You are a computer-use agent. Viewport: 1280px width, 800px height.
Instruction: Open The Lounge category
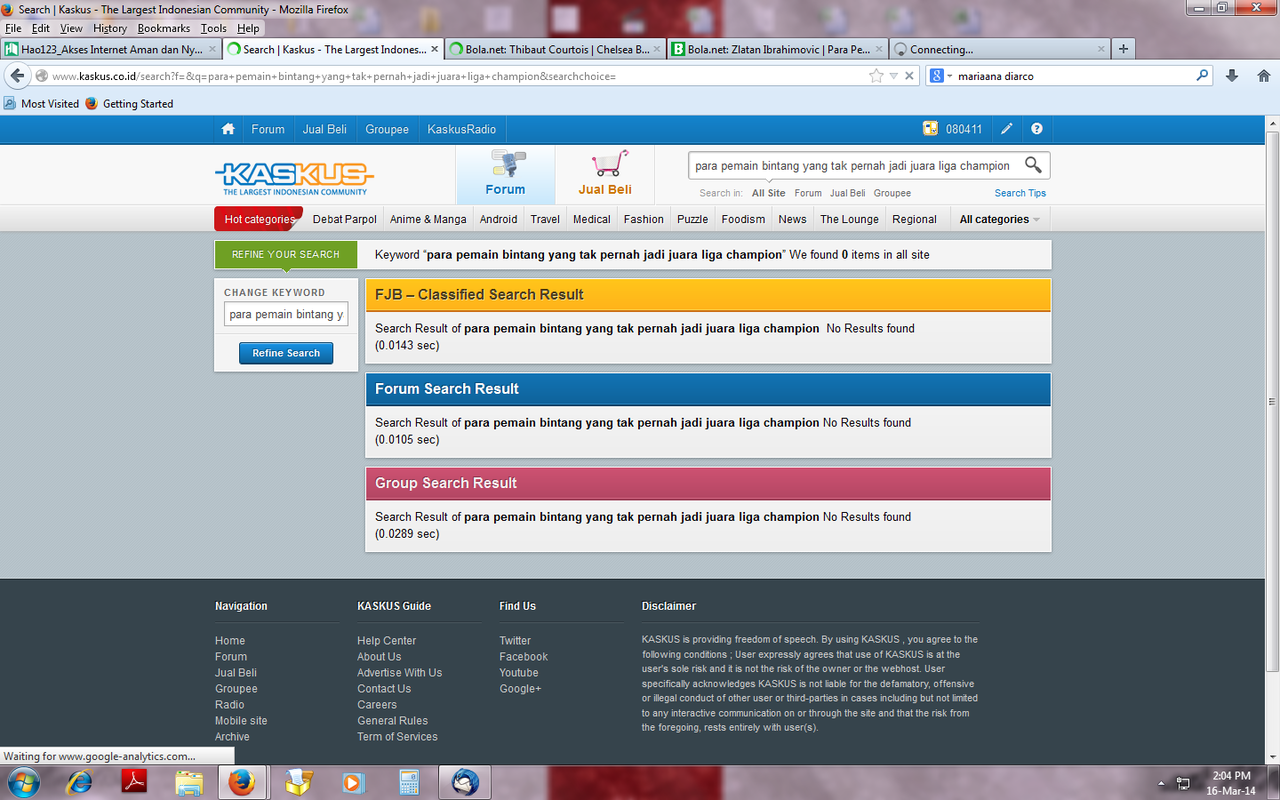(x=849, y=219)
